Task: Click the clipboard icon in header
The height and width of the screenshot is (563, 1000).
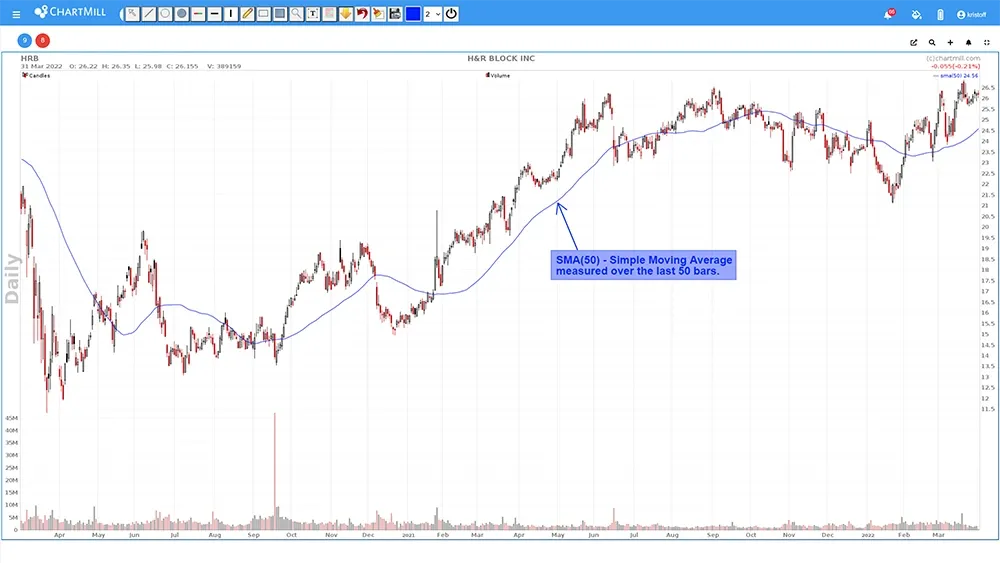Action: (x=940, y=15)
